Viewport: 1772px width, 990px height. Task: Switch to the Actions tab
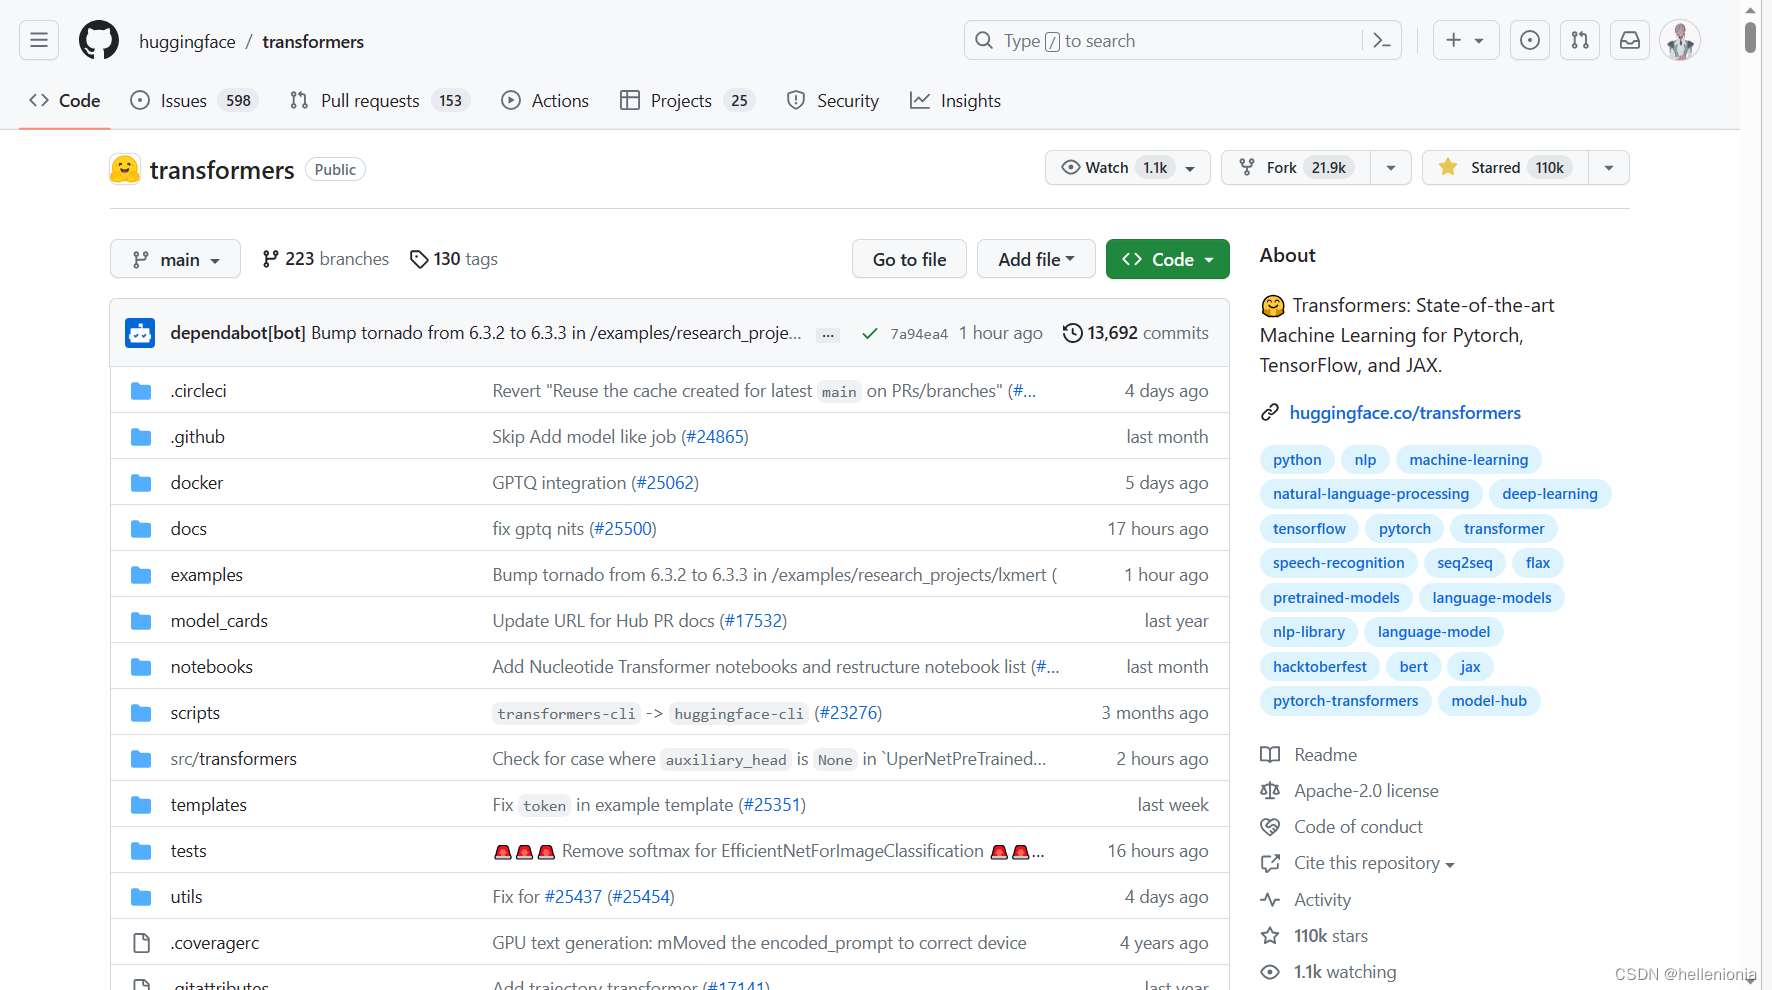pyautogui.click(x=545, y=101)
